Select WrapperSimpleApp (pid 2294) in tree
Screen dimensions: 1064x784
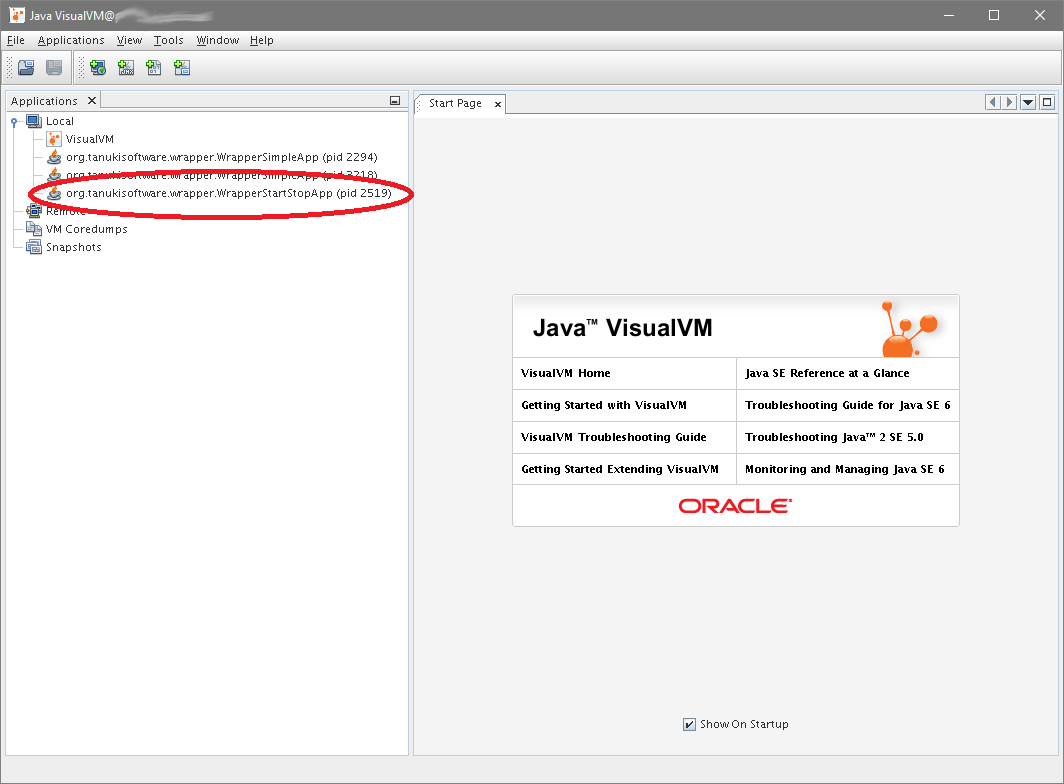coord(221,157)
